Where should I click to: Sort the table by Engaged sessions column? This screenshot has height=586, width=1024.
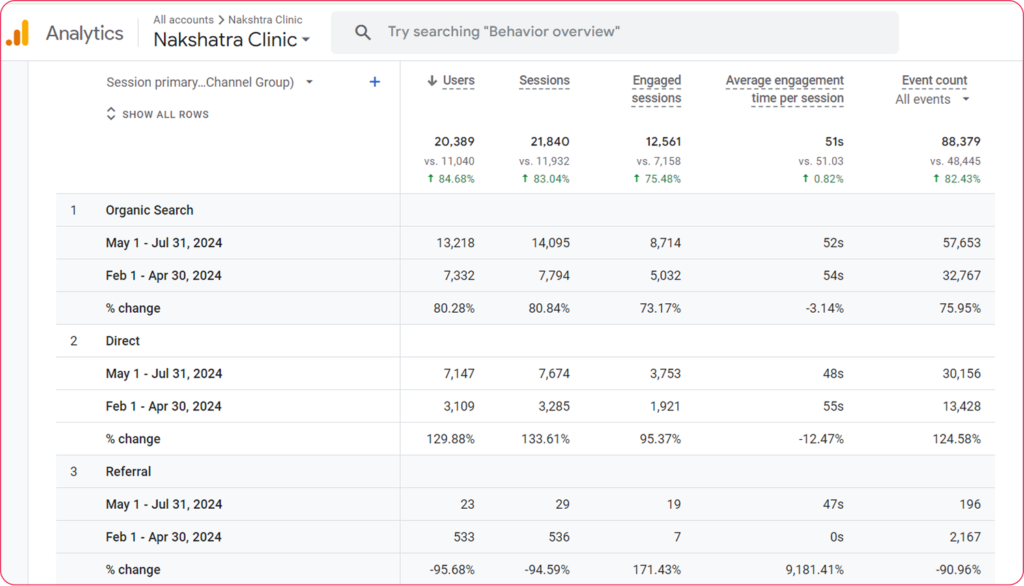tap(656, 89)
